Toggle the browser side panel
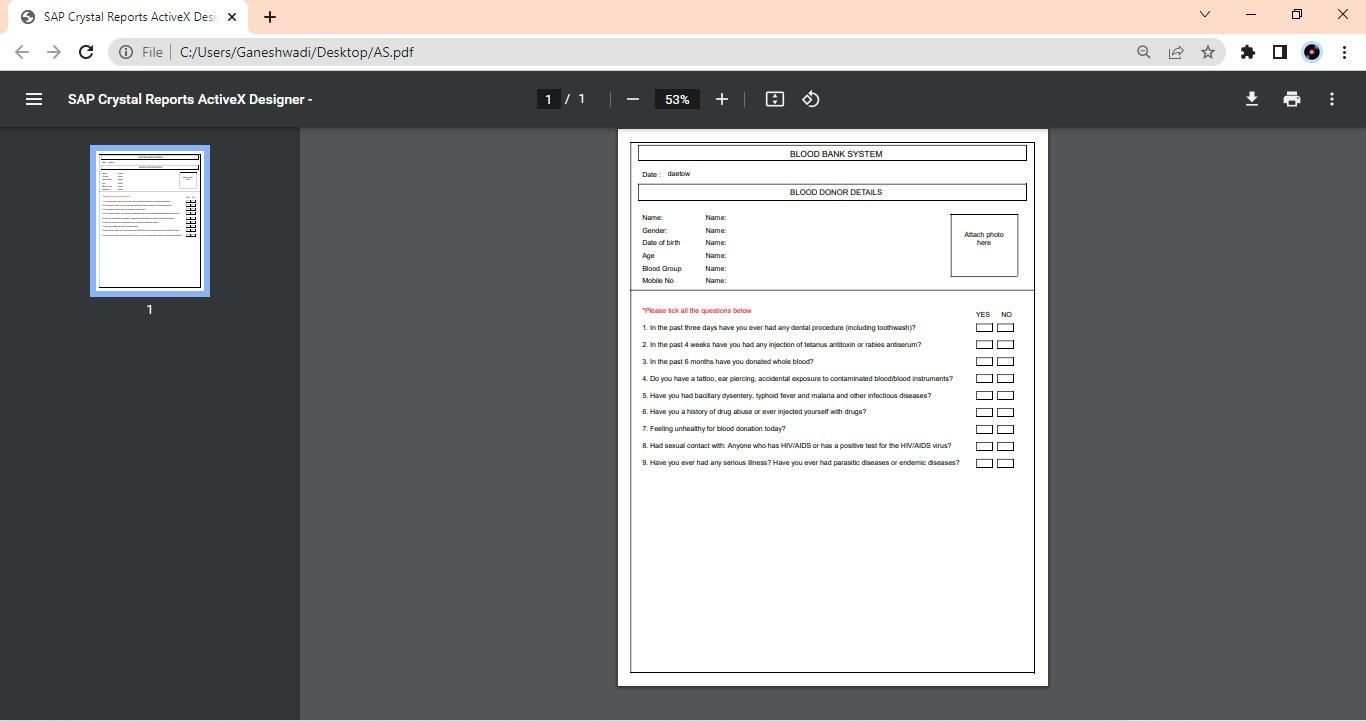1366x721 pixels. coord(1280,52)
